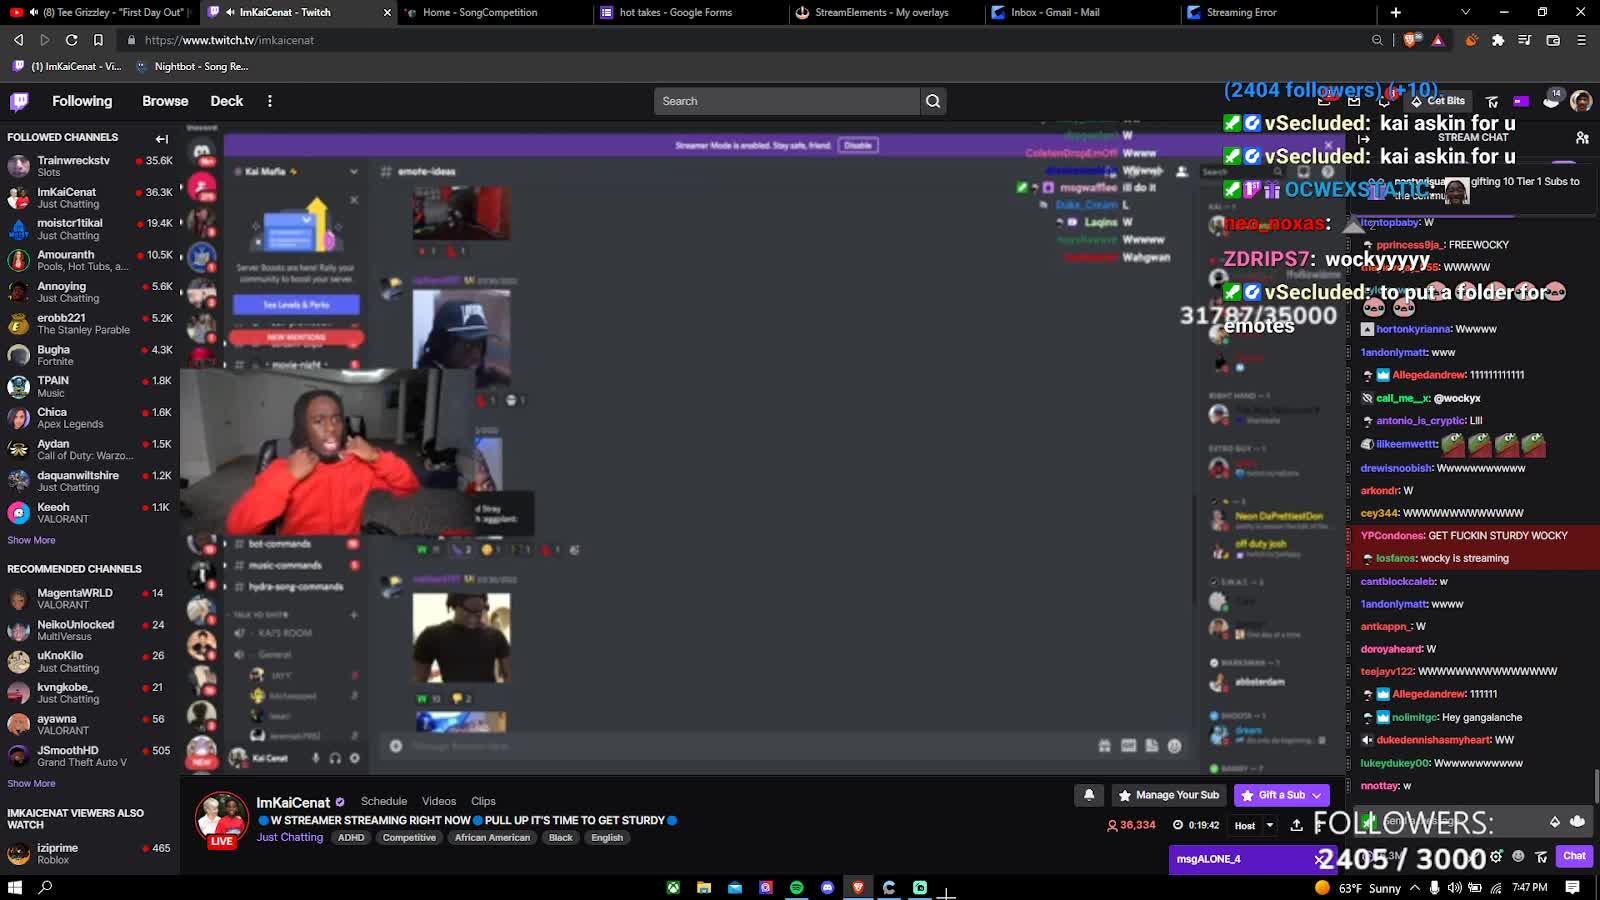Toggle microphone icon in system tray
The width and height of the screenshot is (1600, 900).
pos(1434,887)
